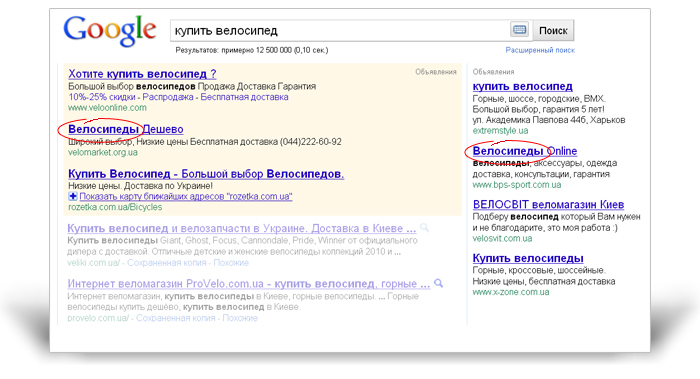Image resolution: width=700 pixels, height=379 pixels.
Task: Click the veliki.com.ua/ URL text
Action: (x=93, y=262)
